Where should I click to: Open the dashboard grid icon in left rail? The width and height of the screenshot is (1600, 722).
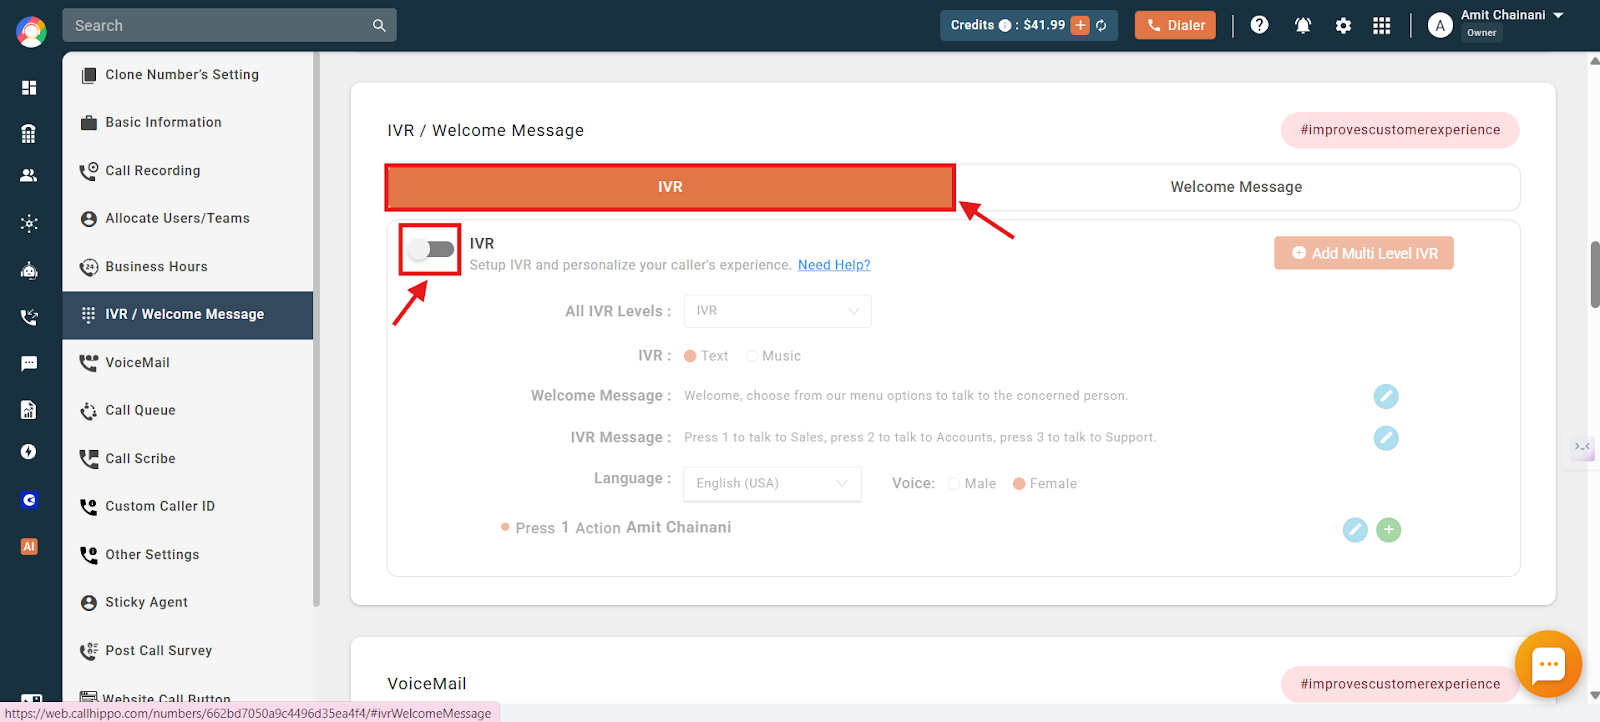tap(29, 88)
